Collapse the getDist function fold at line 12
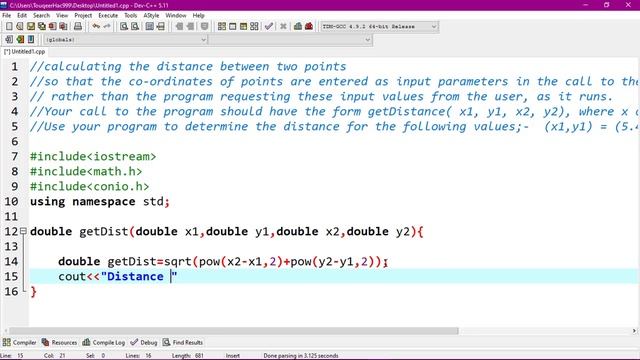The width and height of the screenshot is (640, 360). pos(23,231)
